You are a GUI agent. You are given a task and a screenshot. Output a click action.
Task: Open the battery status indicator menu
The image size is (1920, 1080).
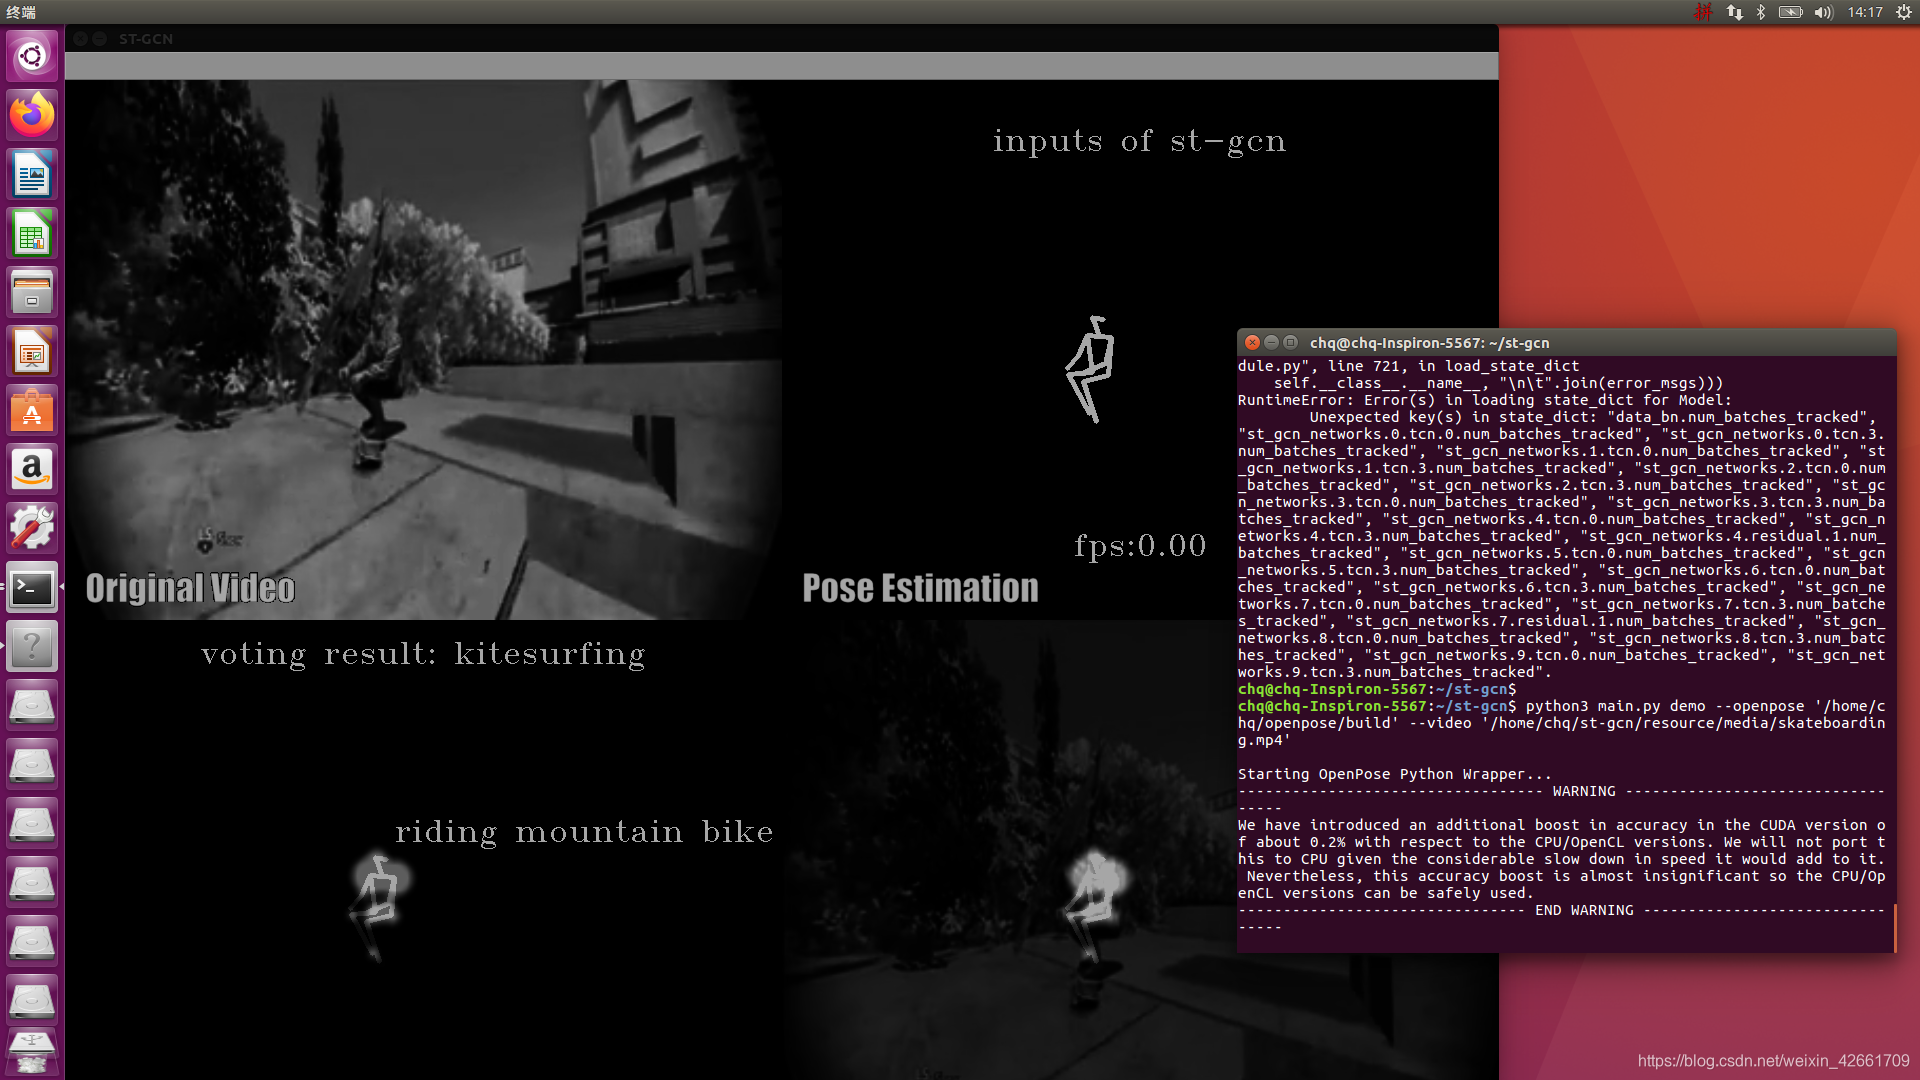point(1790,13)
